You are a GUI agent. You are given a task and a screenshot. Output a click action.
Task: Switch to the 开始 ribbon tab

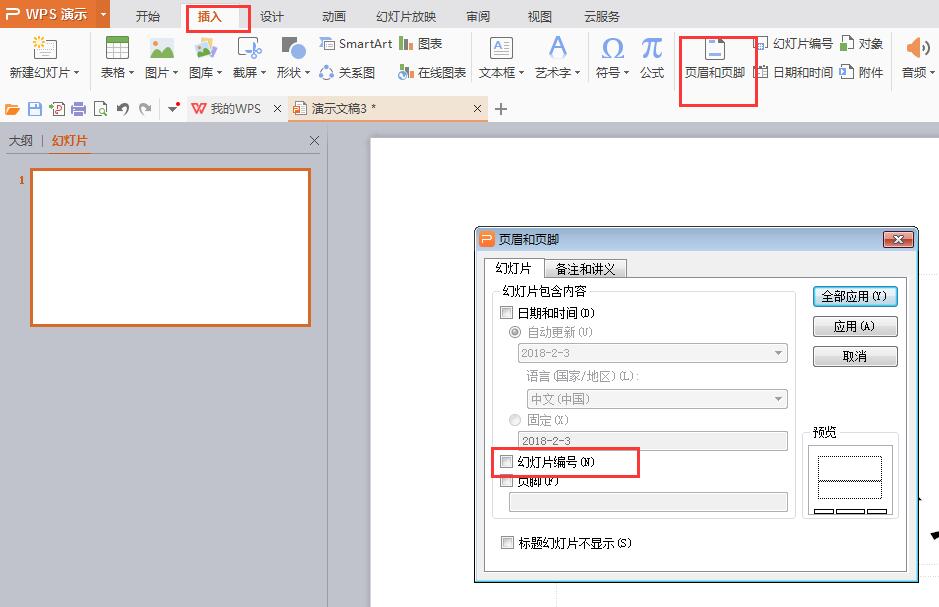147,16
